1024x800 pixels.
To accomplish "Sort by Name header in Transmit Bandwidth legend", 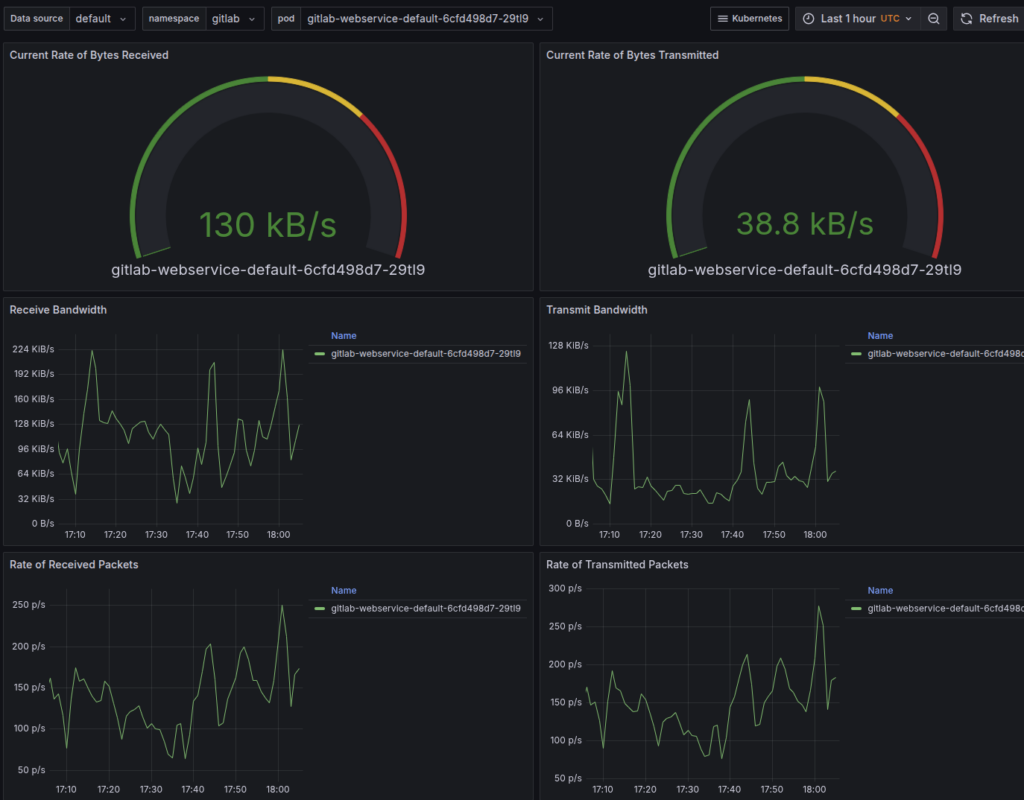I will coord(880,336).
